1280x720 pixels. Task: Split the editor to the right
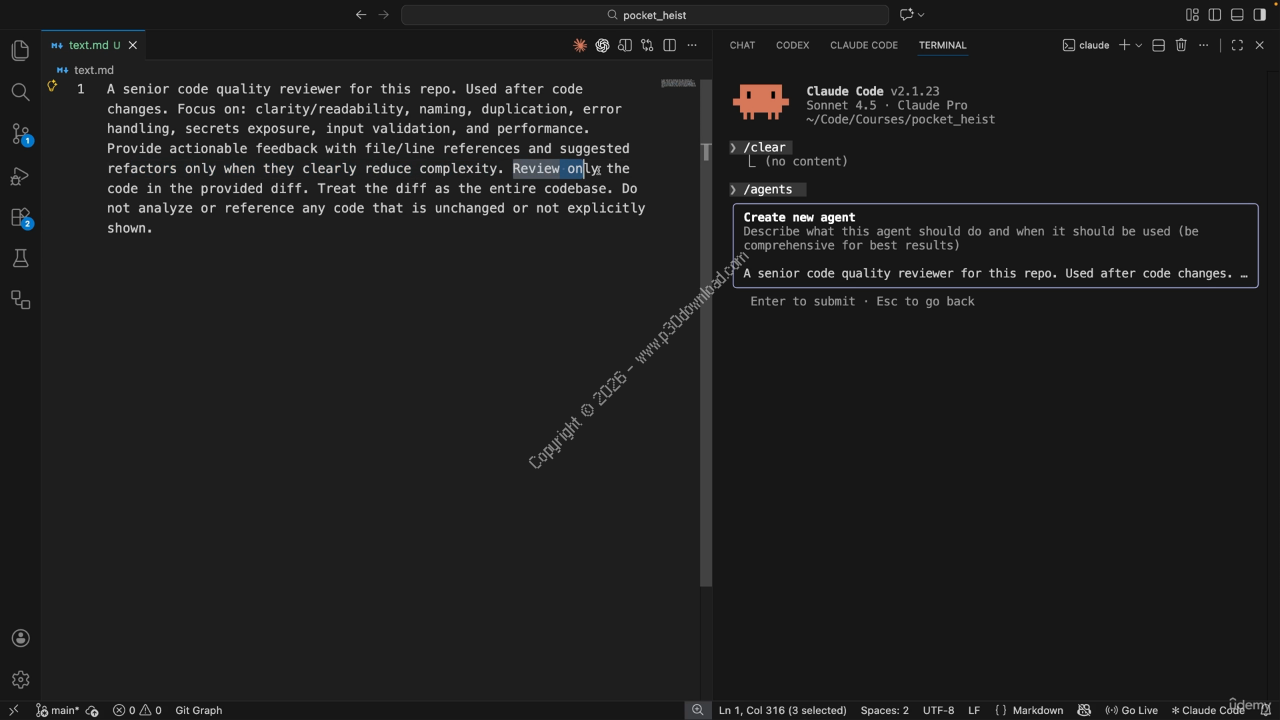click(x=669, y=45)
